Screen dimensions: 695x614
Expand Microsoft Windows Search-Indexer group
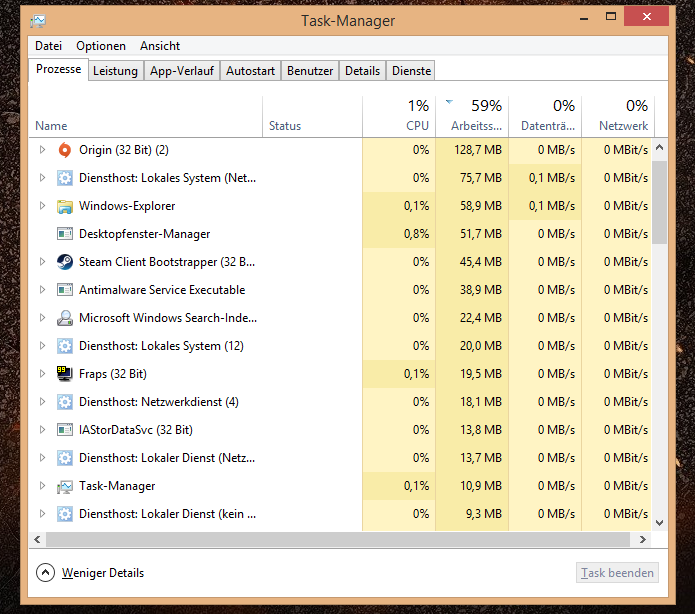[43, 317]
